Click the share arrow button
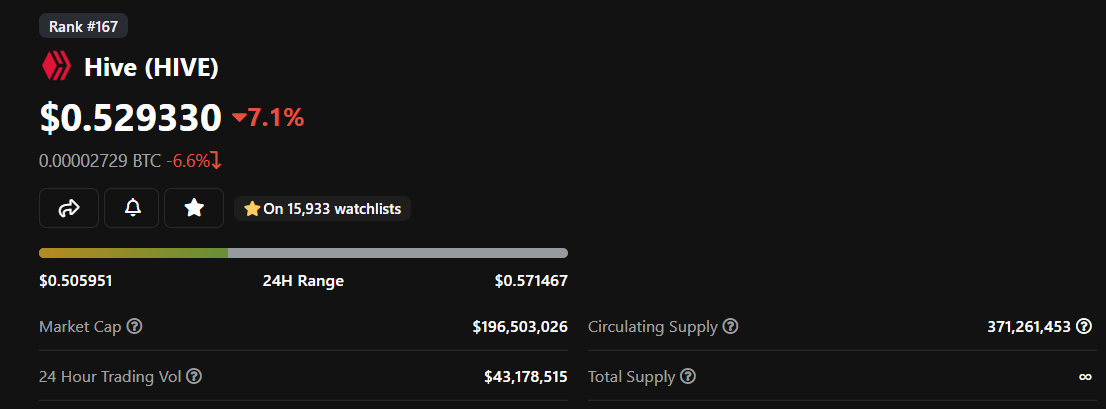Screen dimensions: 1106x409 [x=69, y=208]
